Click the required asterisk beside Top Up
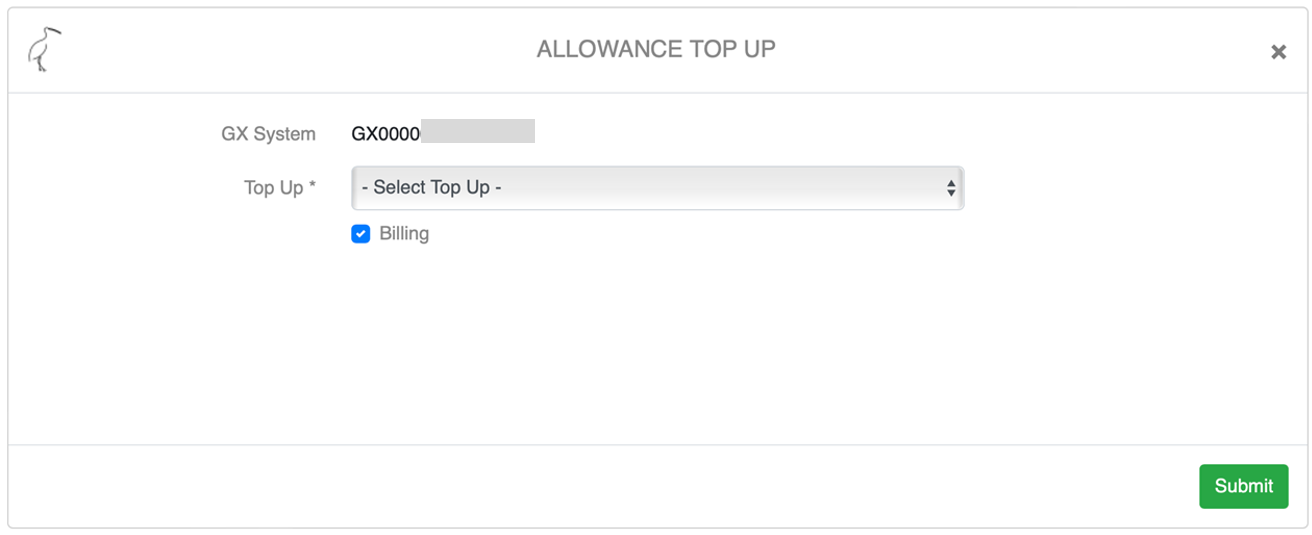The height and width of the screenshot is (535, 1312). 312,187
